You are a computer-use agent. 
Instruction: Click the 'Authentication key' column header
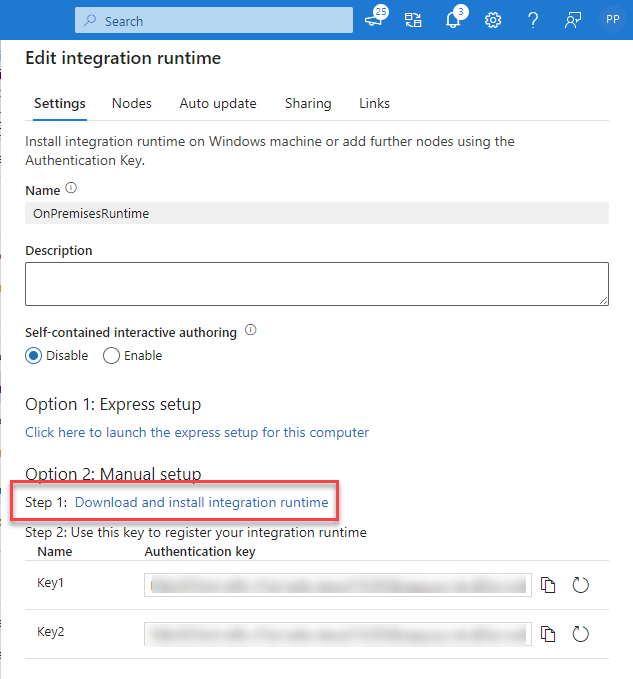click(200, 552)
